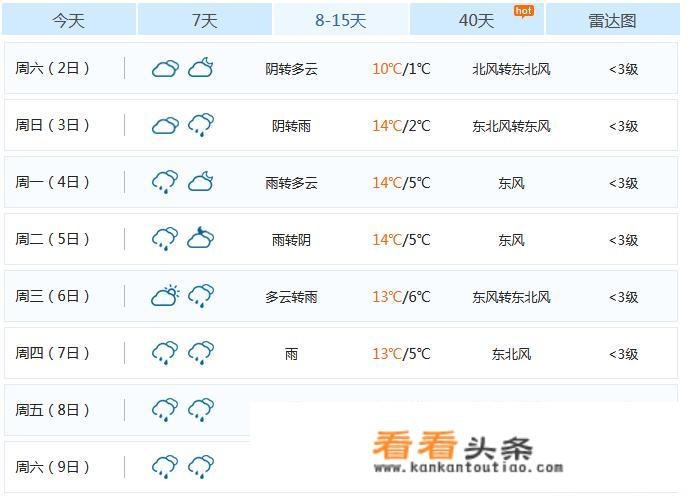The width and height of the screenshot is (696, 502).
Task: Select the 8-15天 tab
Action: (x=340, y=19)
